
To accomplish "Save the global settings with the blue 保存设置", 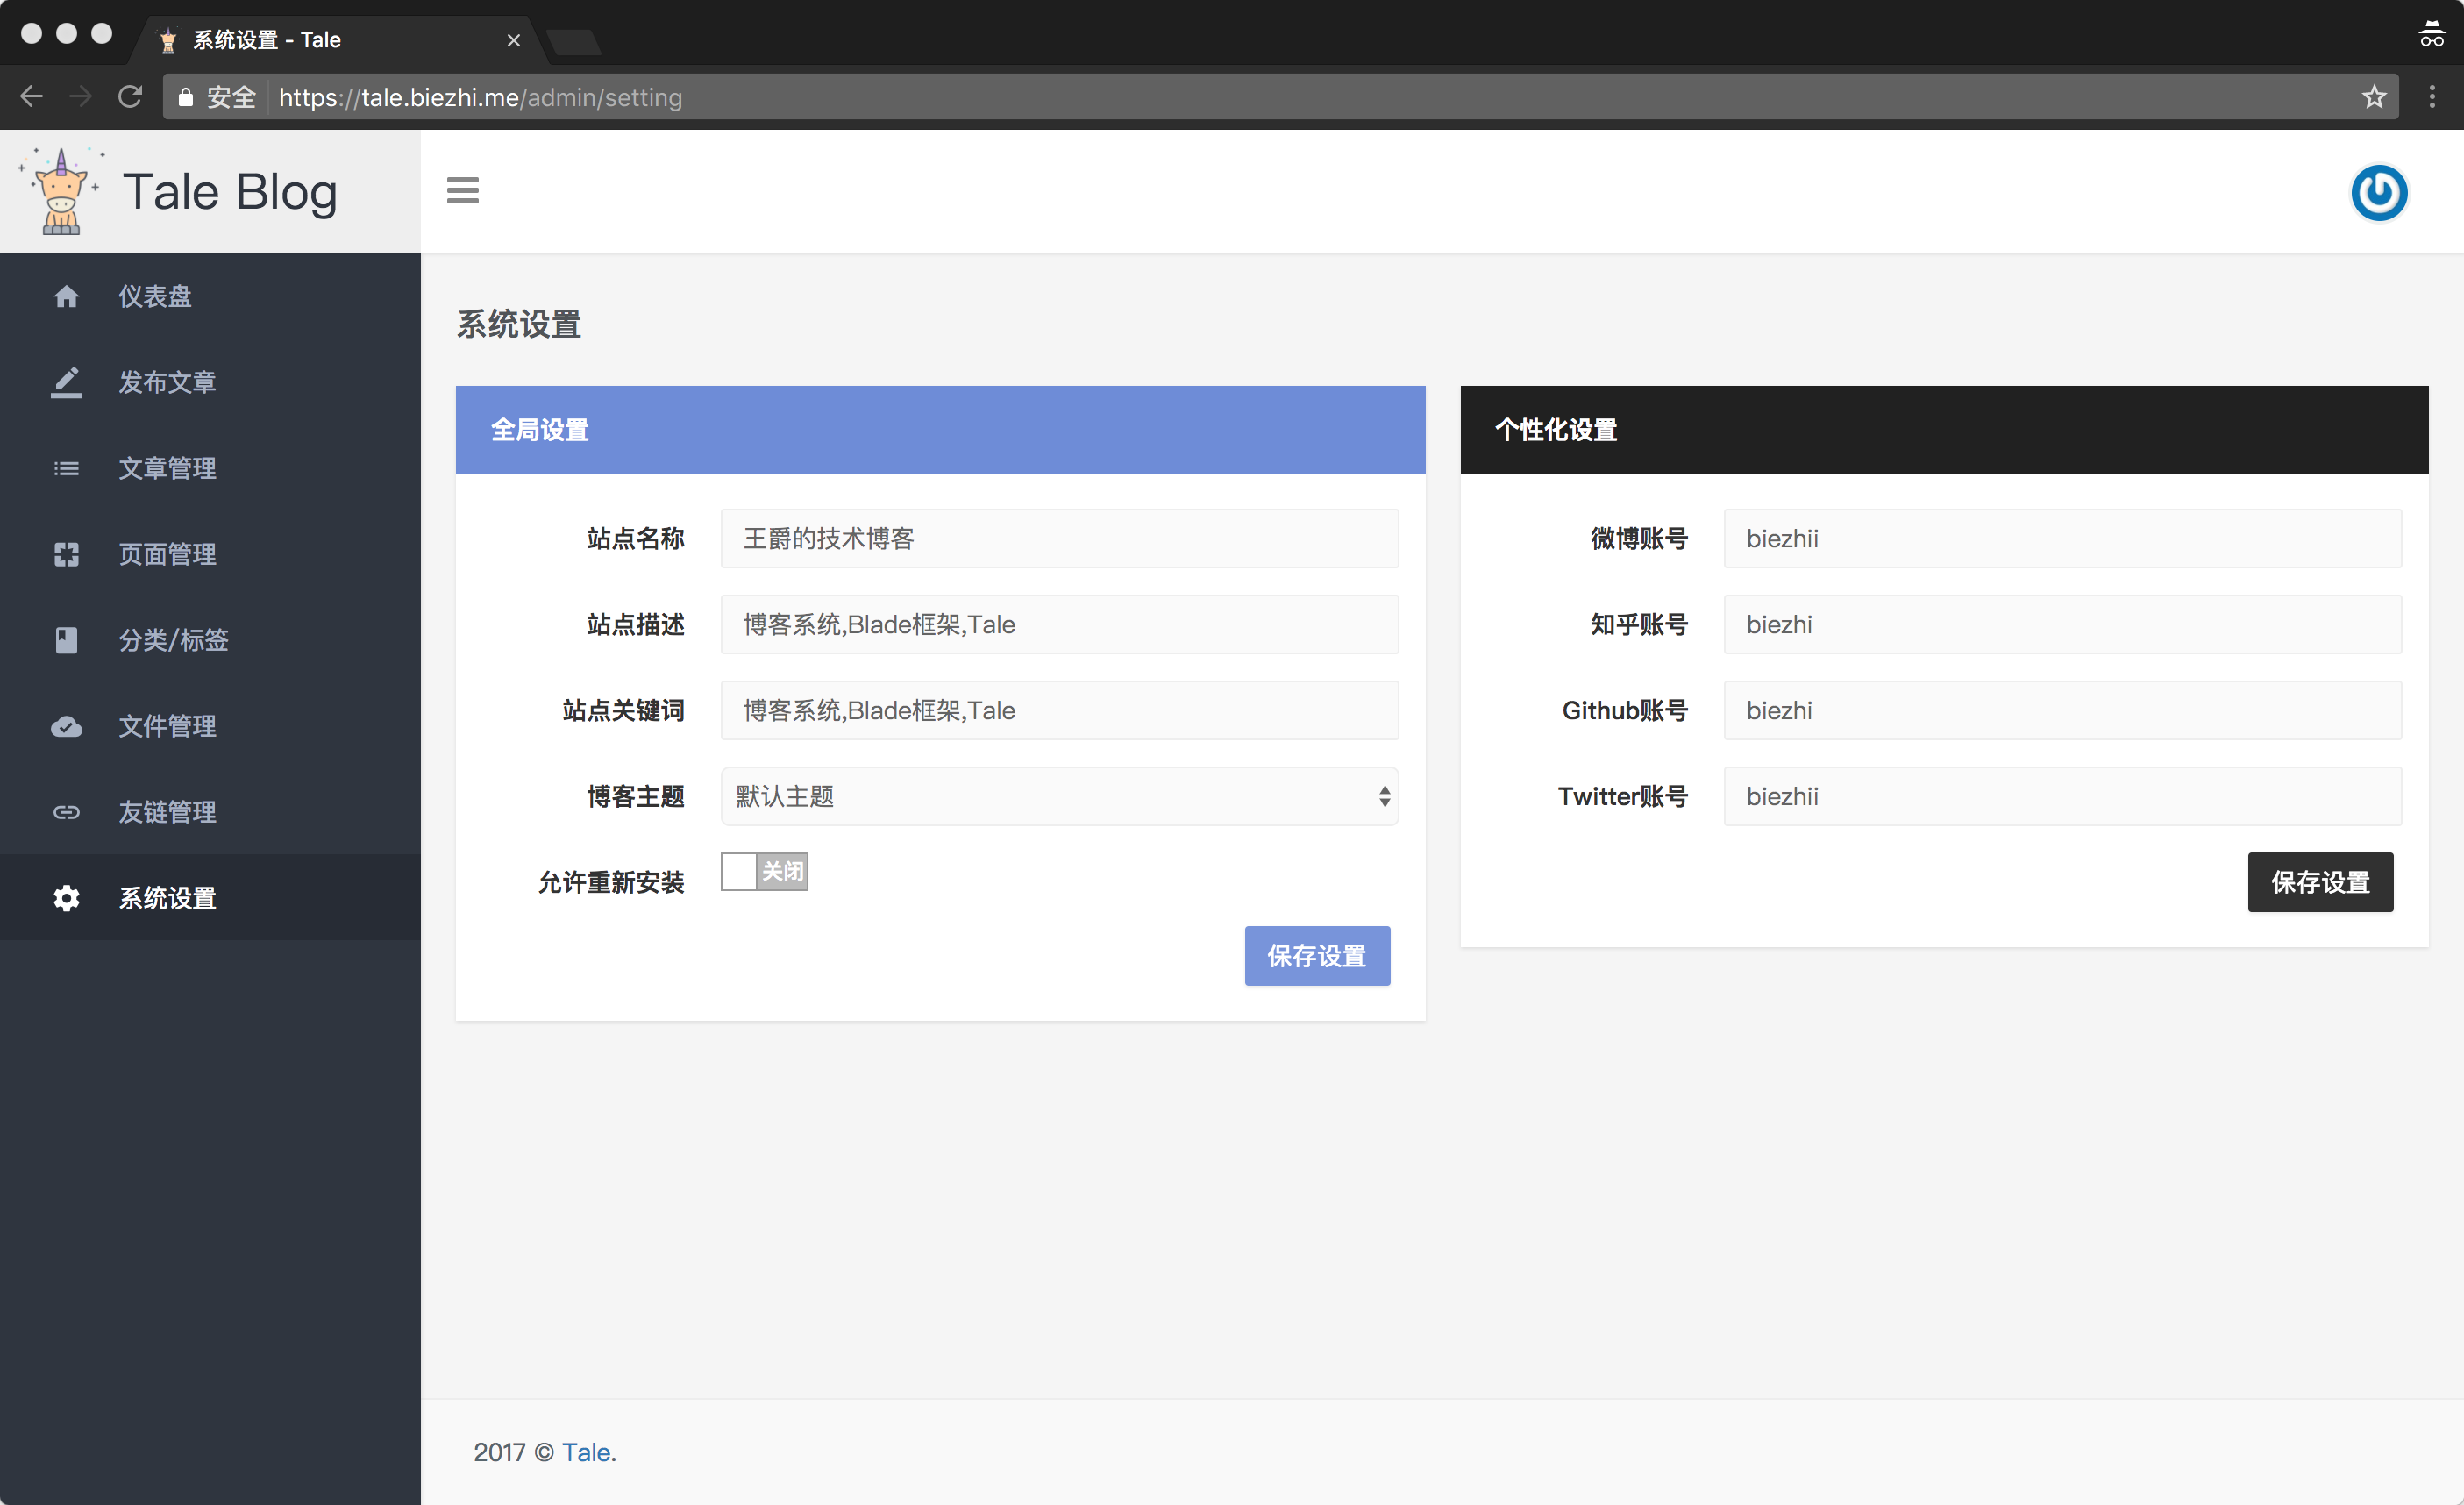I will tap(1316, 956).
